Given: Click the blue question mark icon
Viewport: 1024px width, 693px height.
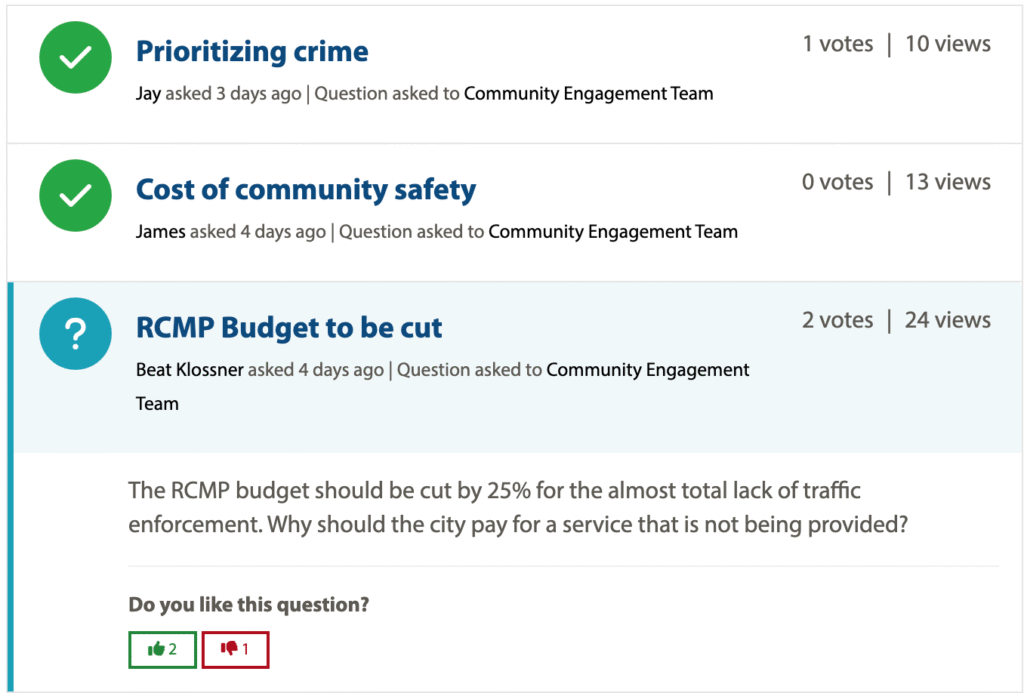Looking at the screenshot, I should coord(75,335).
